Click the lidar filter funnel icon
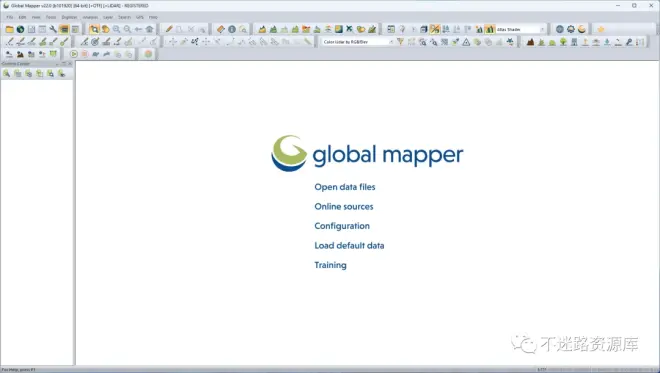The height and width of the screenshot is (373, 660). coord(400,42)
